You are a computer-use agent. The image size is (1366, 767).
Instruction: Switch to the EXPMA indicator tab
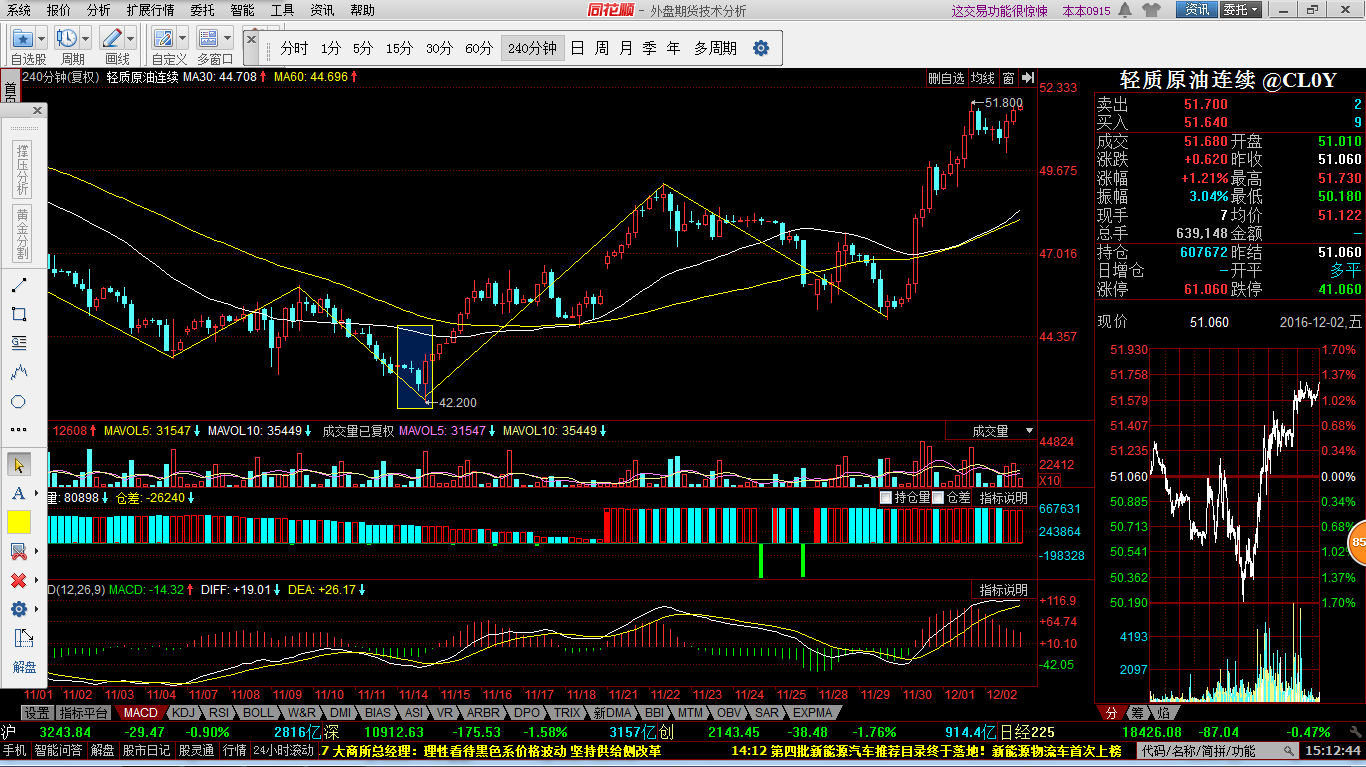(812, 713)
